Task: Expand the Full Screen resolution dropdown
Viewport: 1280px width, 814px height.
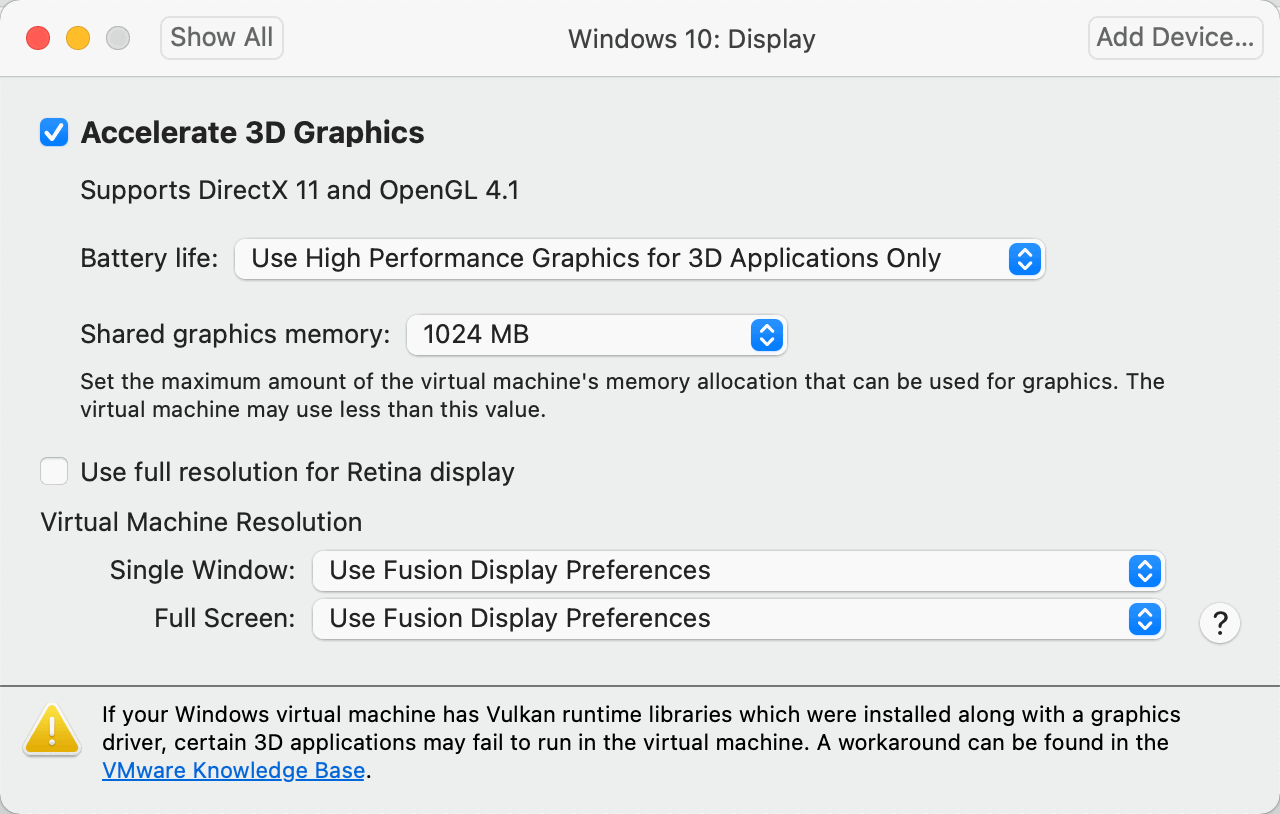Action: coord(738,619)
